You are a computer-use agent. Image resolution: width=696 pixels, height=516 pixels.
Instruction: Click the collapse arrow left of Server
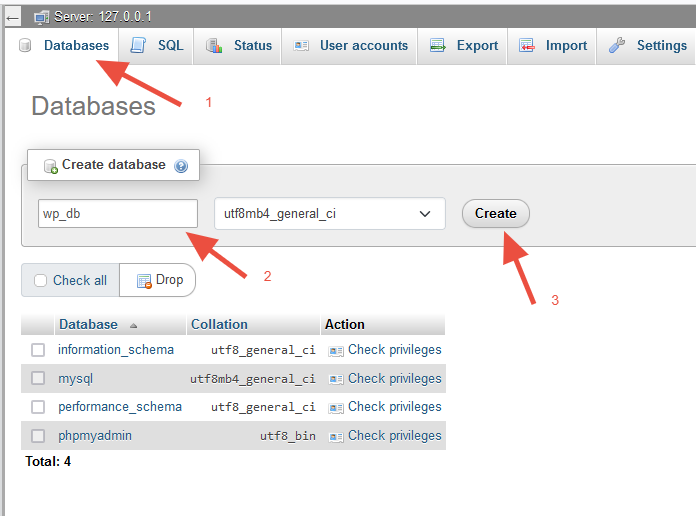(x=13, y=17)
